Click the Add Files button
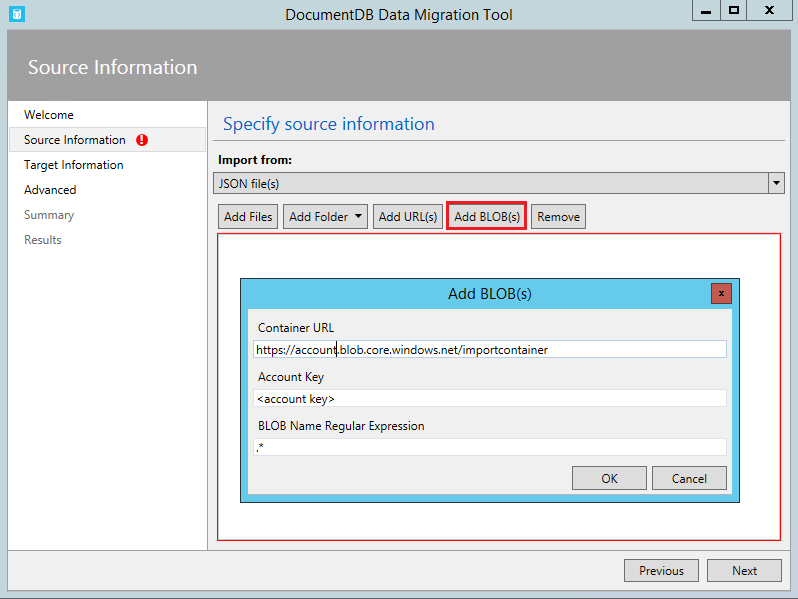The width and height of the screenshot is (798, 599). 248,217
